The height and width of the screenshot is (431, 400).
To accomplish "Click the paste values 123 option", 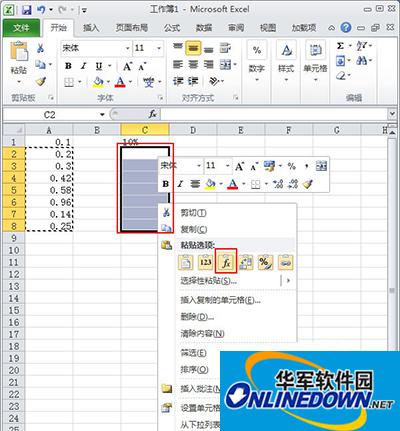I will tap(206, 263).
